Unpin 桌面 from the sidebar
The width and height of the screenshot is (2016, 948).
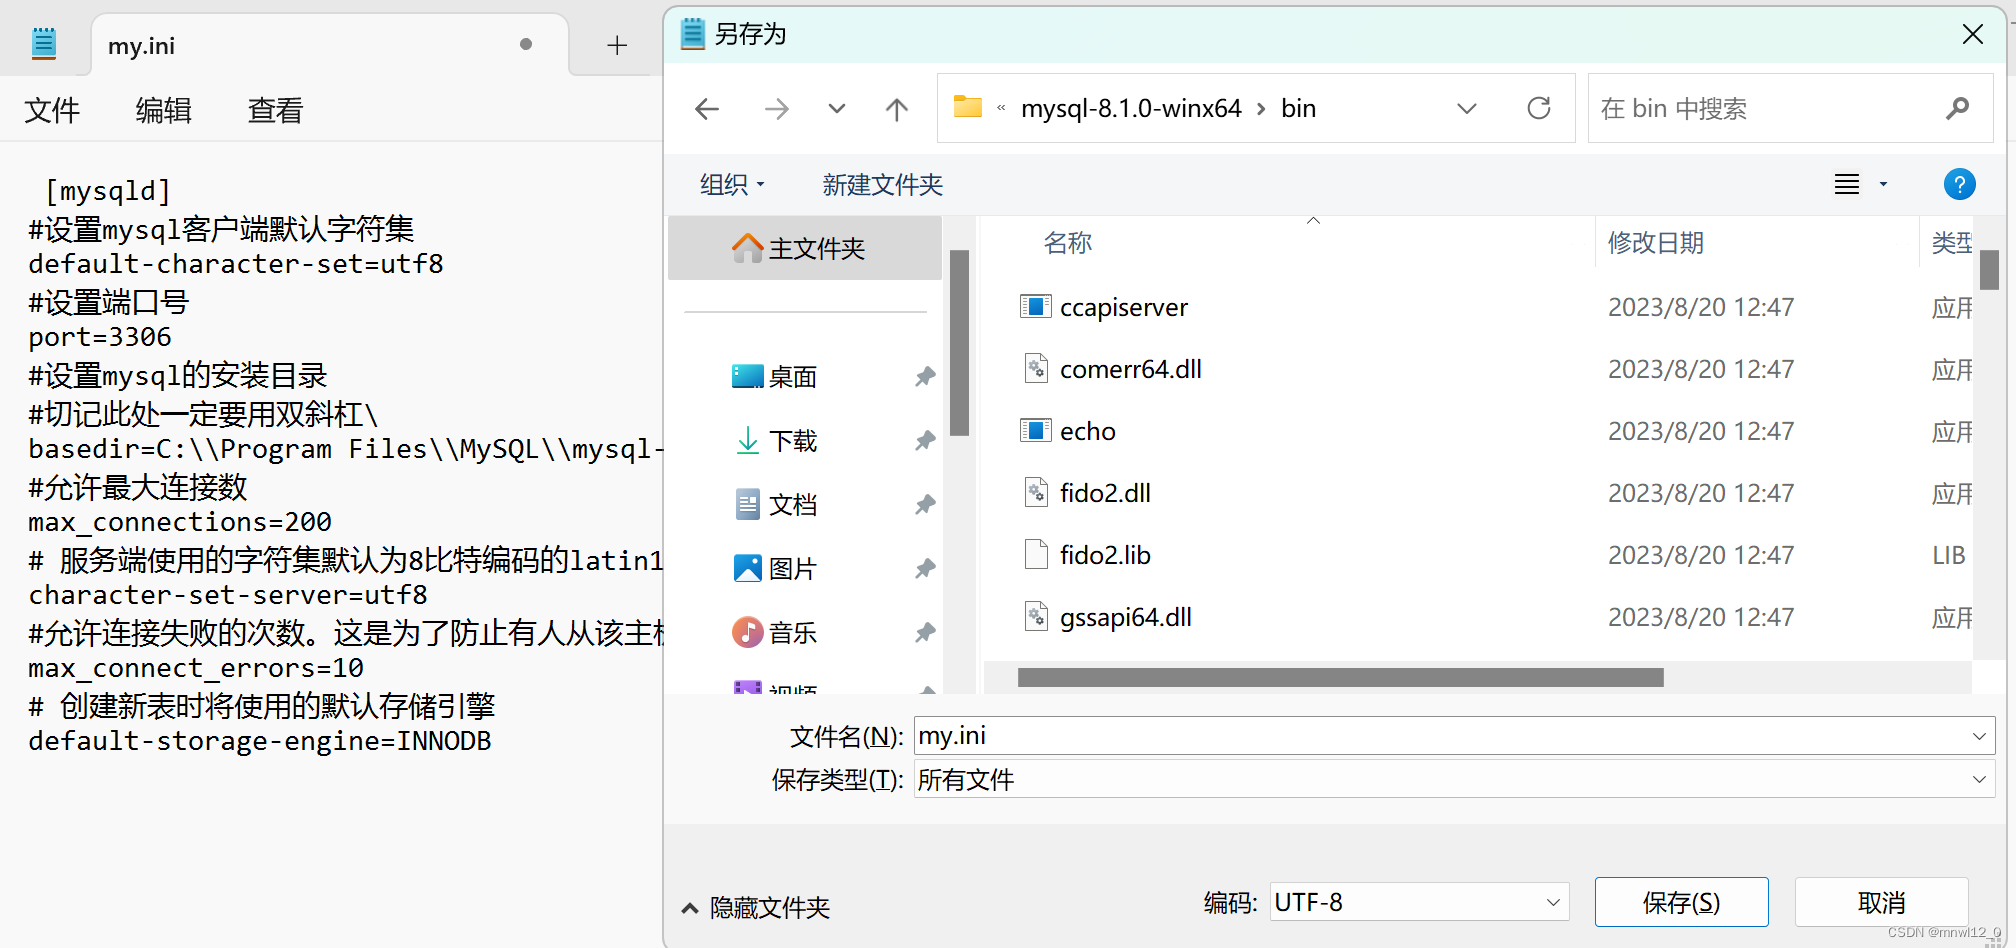(x=924, y=376)
